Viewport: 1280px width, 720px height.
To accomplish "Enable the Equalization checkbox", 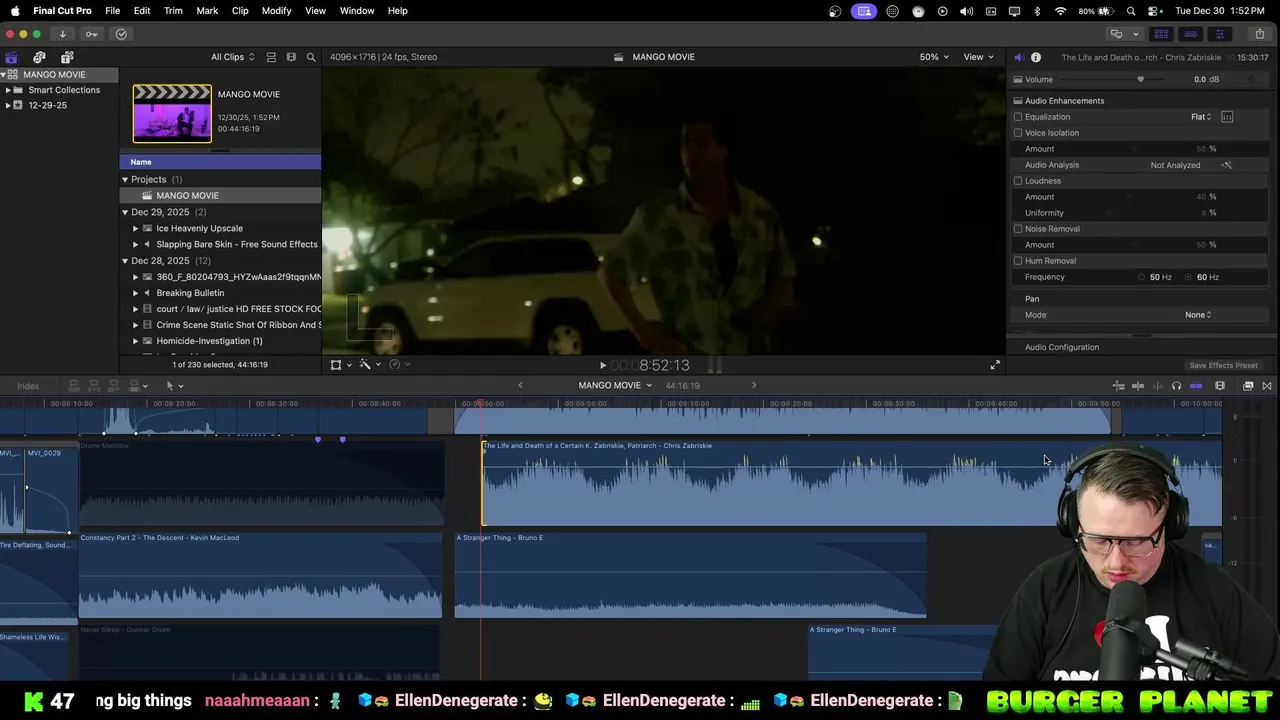I will click(1018, 117).
